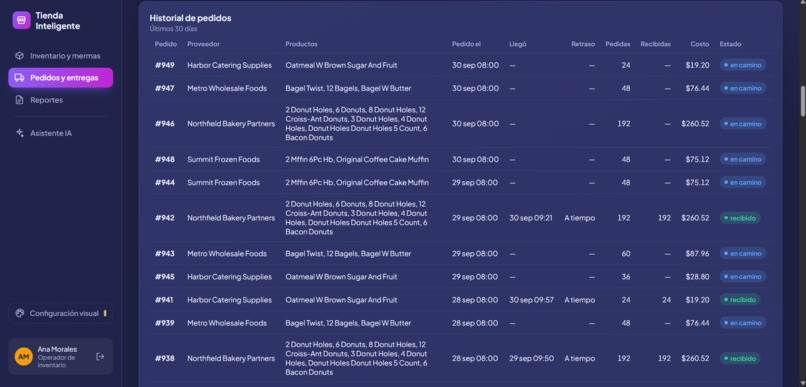Select order number #949
This screenshot has width=806, height=387.
coord(164,65)
